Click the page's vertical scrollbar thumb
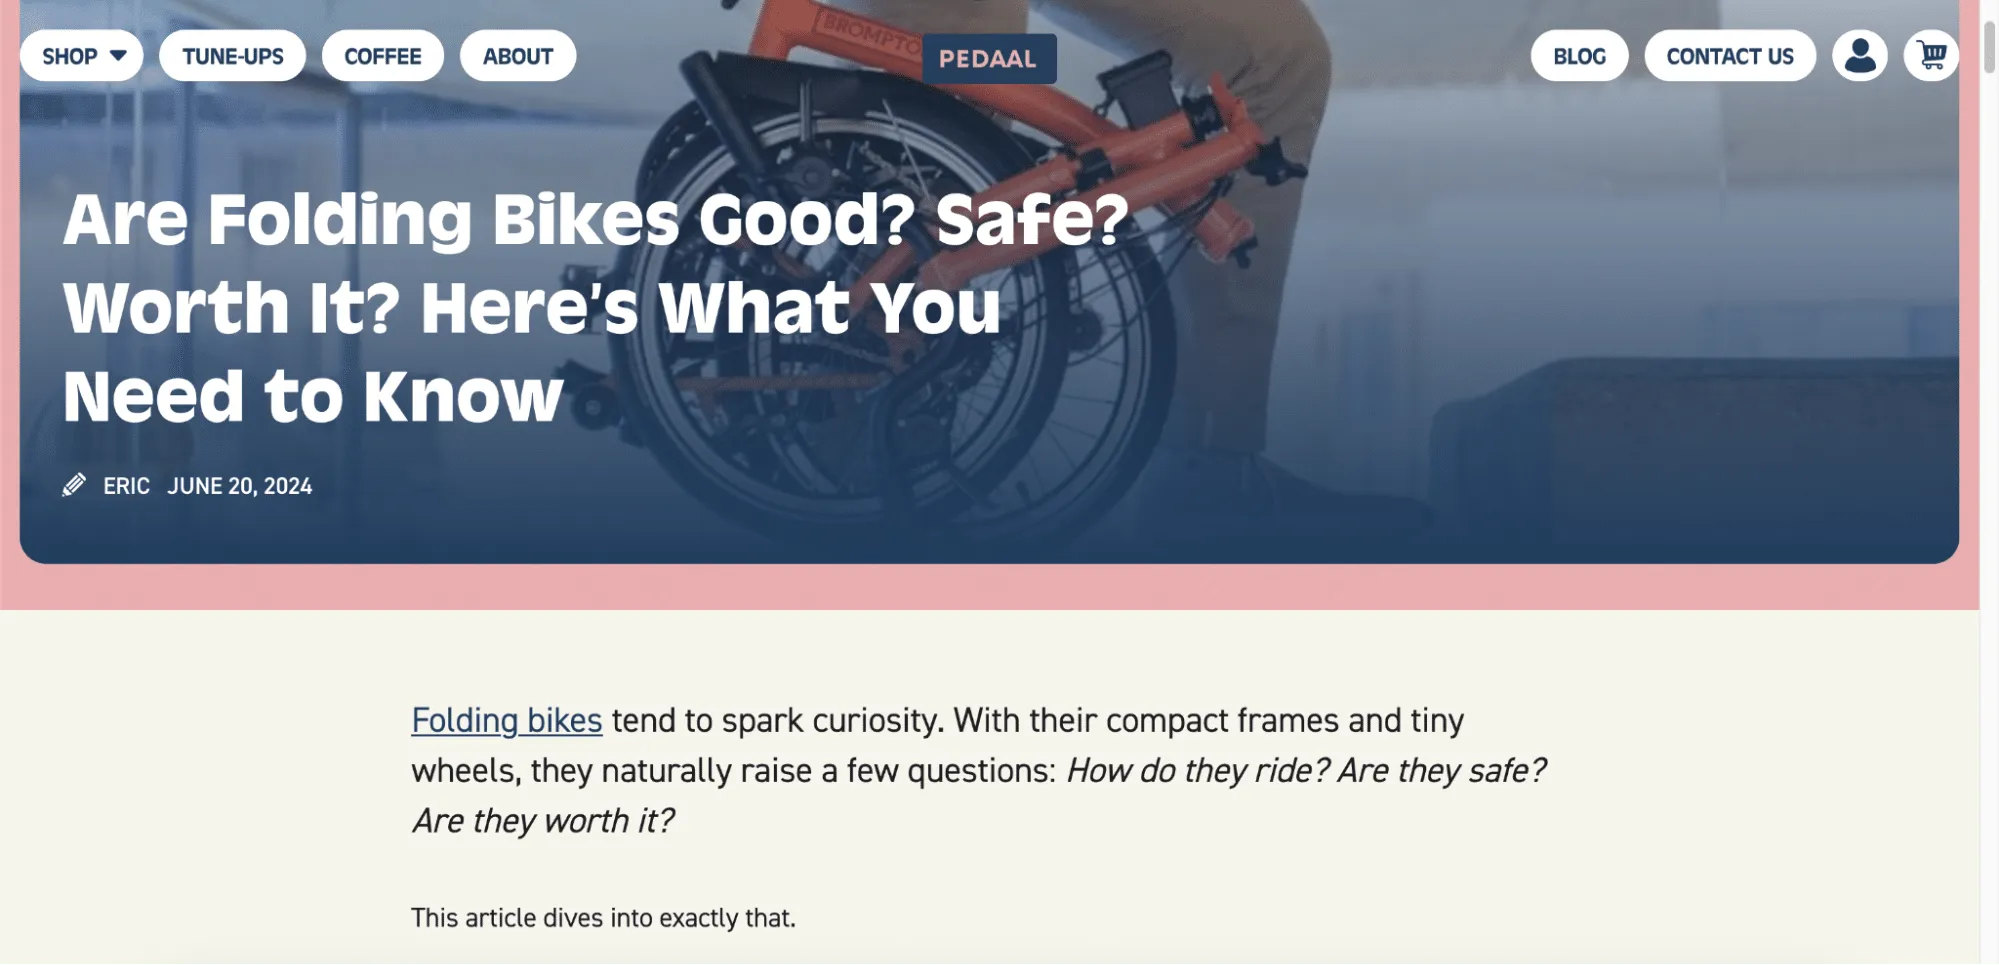The width and height of the screenshot is (1999, 965). click(x=1989, y=45)
